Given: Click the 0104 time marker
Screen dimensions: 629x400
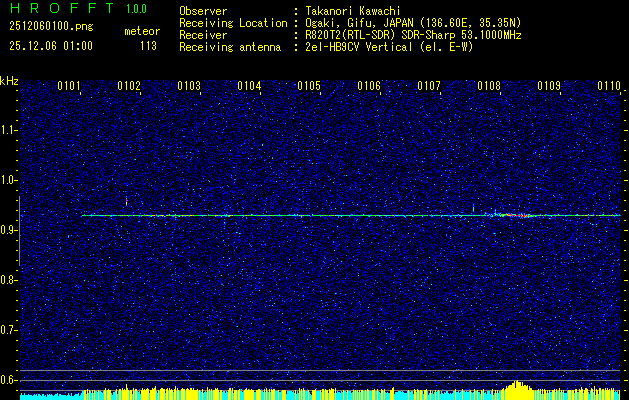Looking at the screenshot, I should point(249,85).
